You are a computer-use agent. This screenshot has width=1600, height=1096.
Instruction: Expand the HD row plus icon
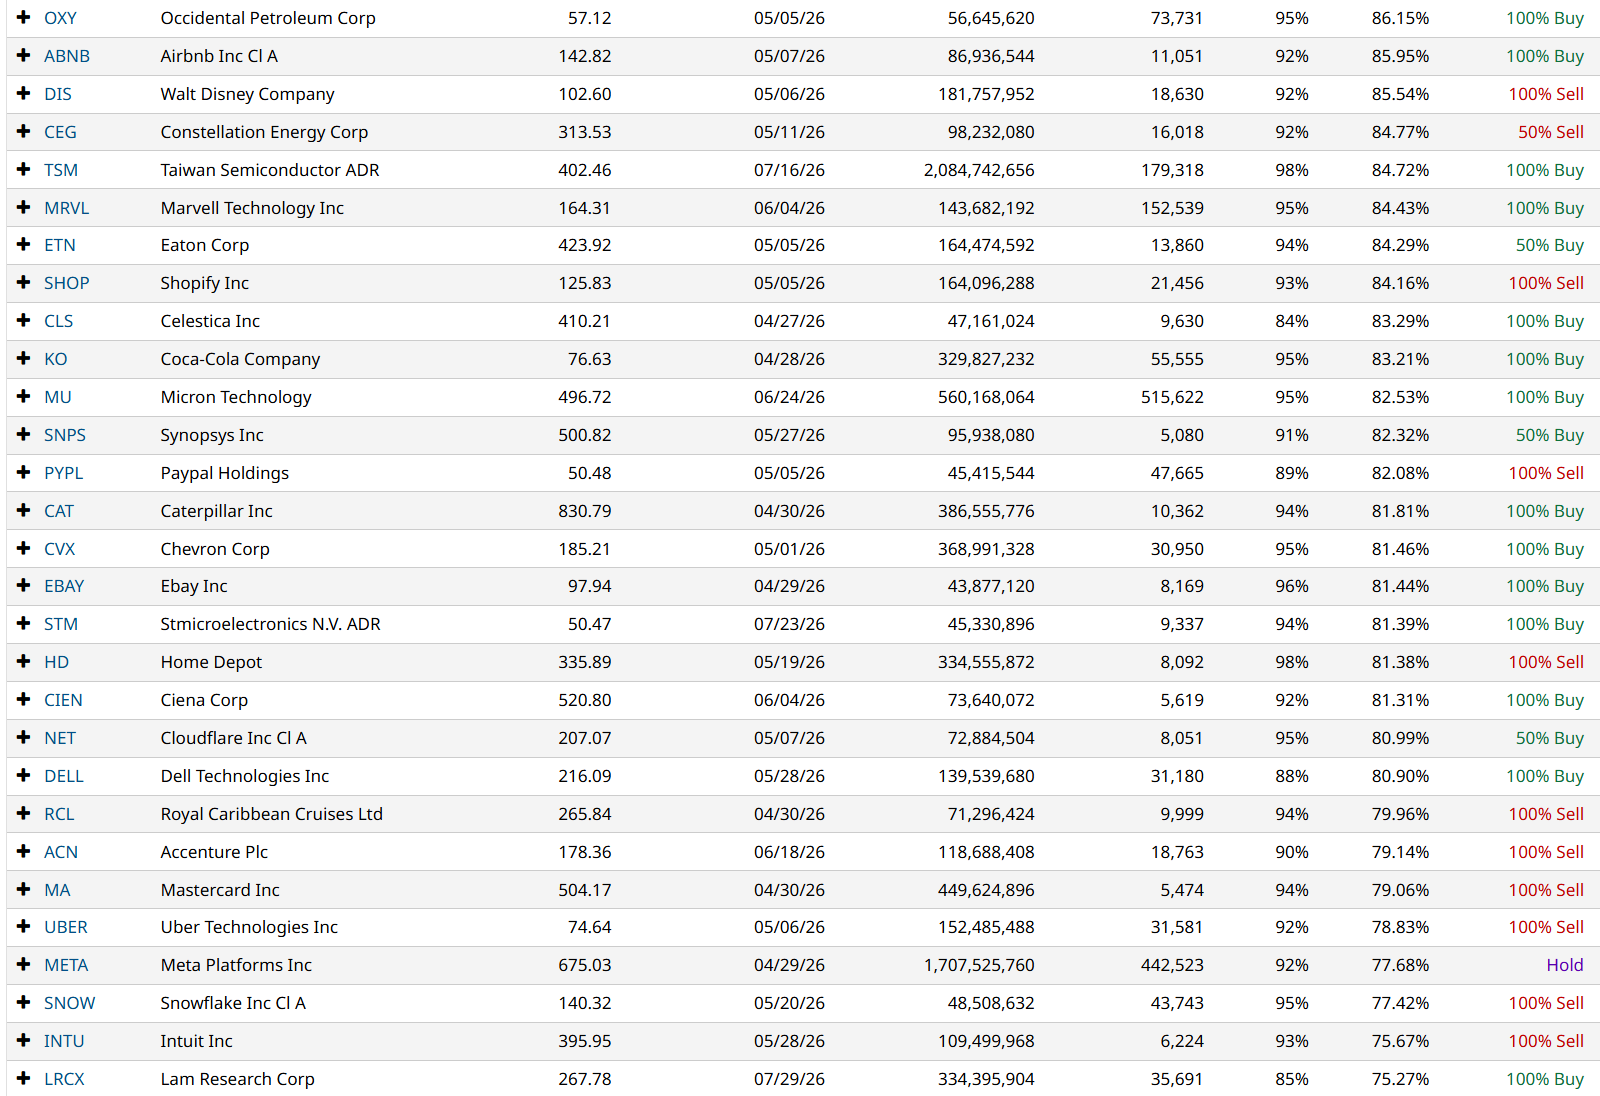(24, 662)
